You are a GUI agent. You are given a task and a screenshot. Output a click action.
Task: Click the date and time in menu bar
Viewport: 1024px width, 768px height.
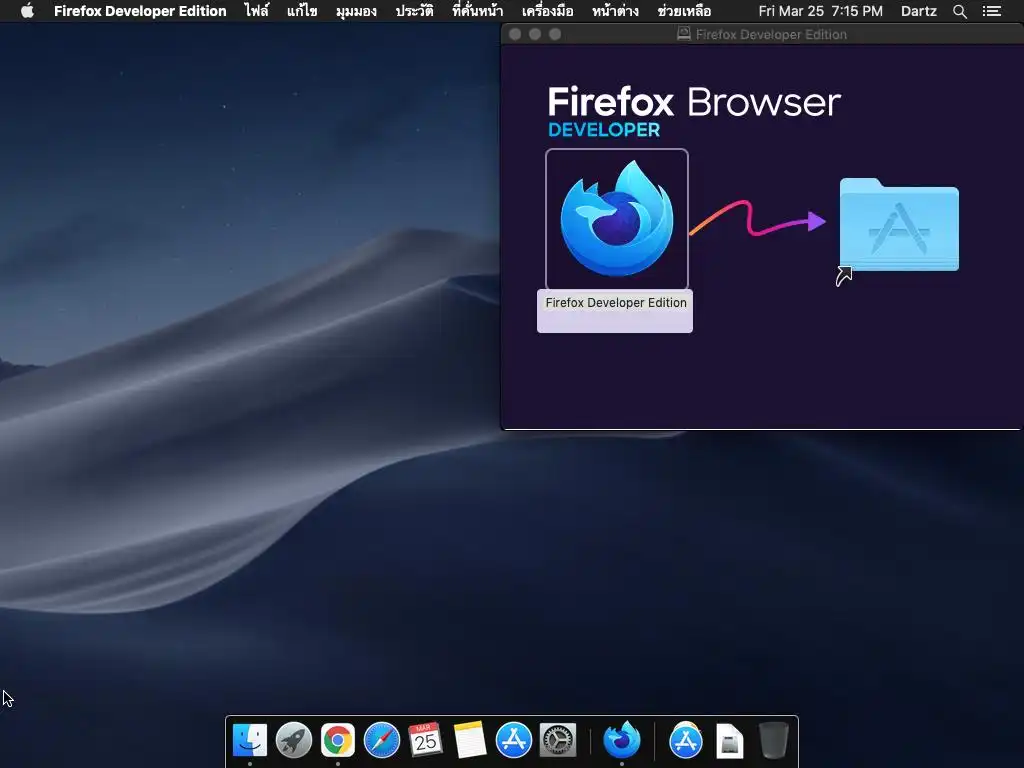[820, 11]
